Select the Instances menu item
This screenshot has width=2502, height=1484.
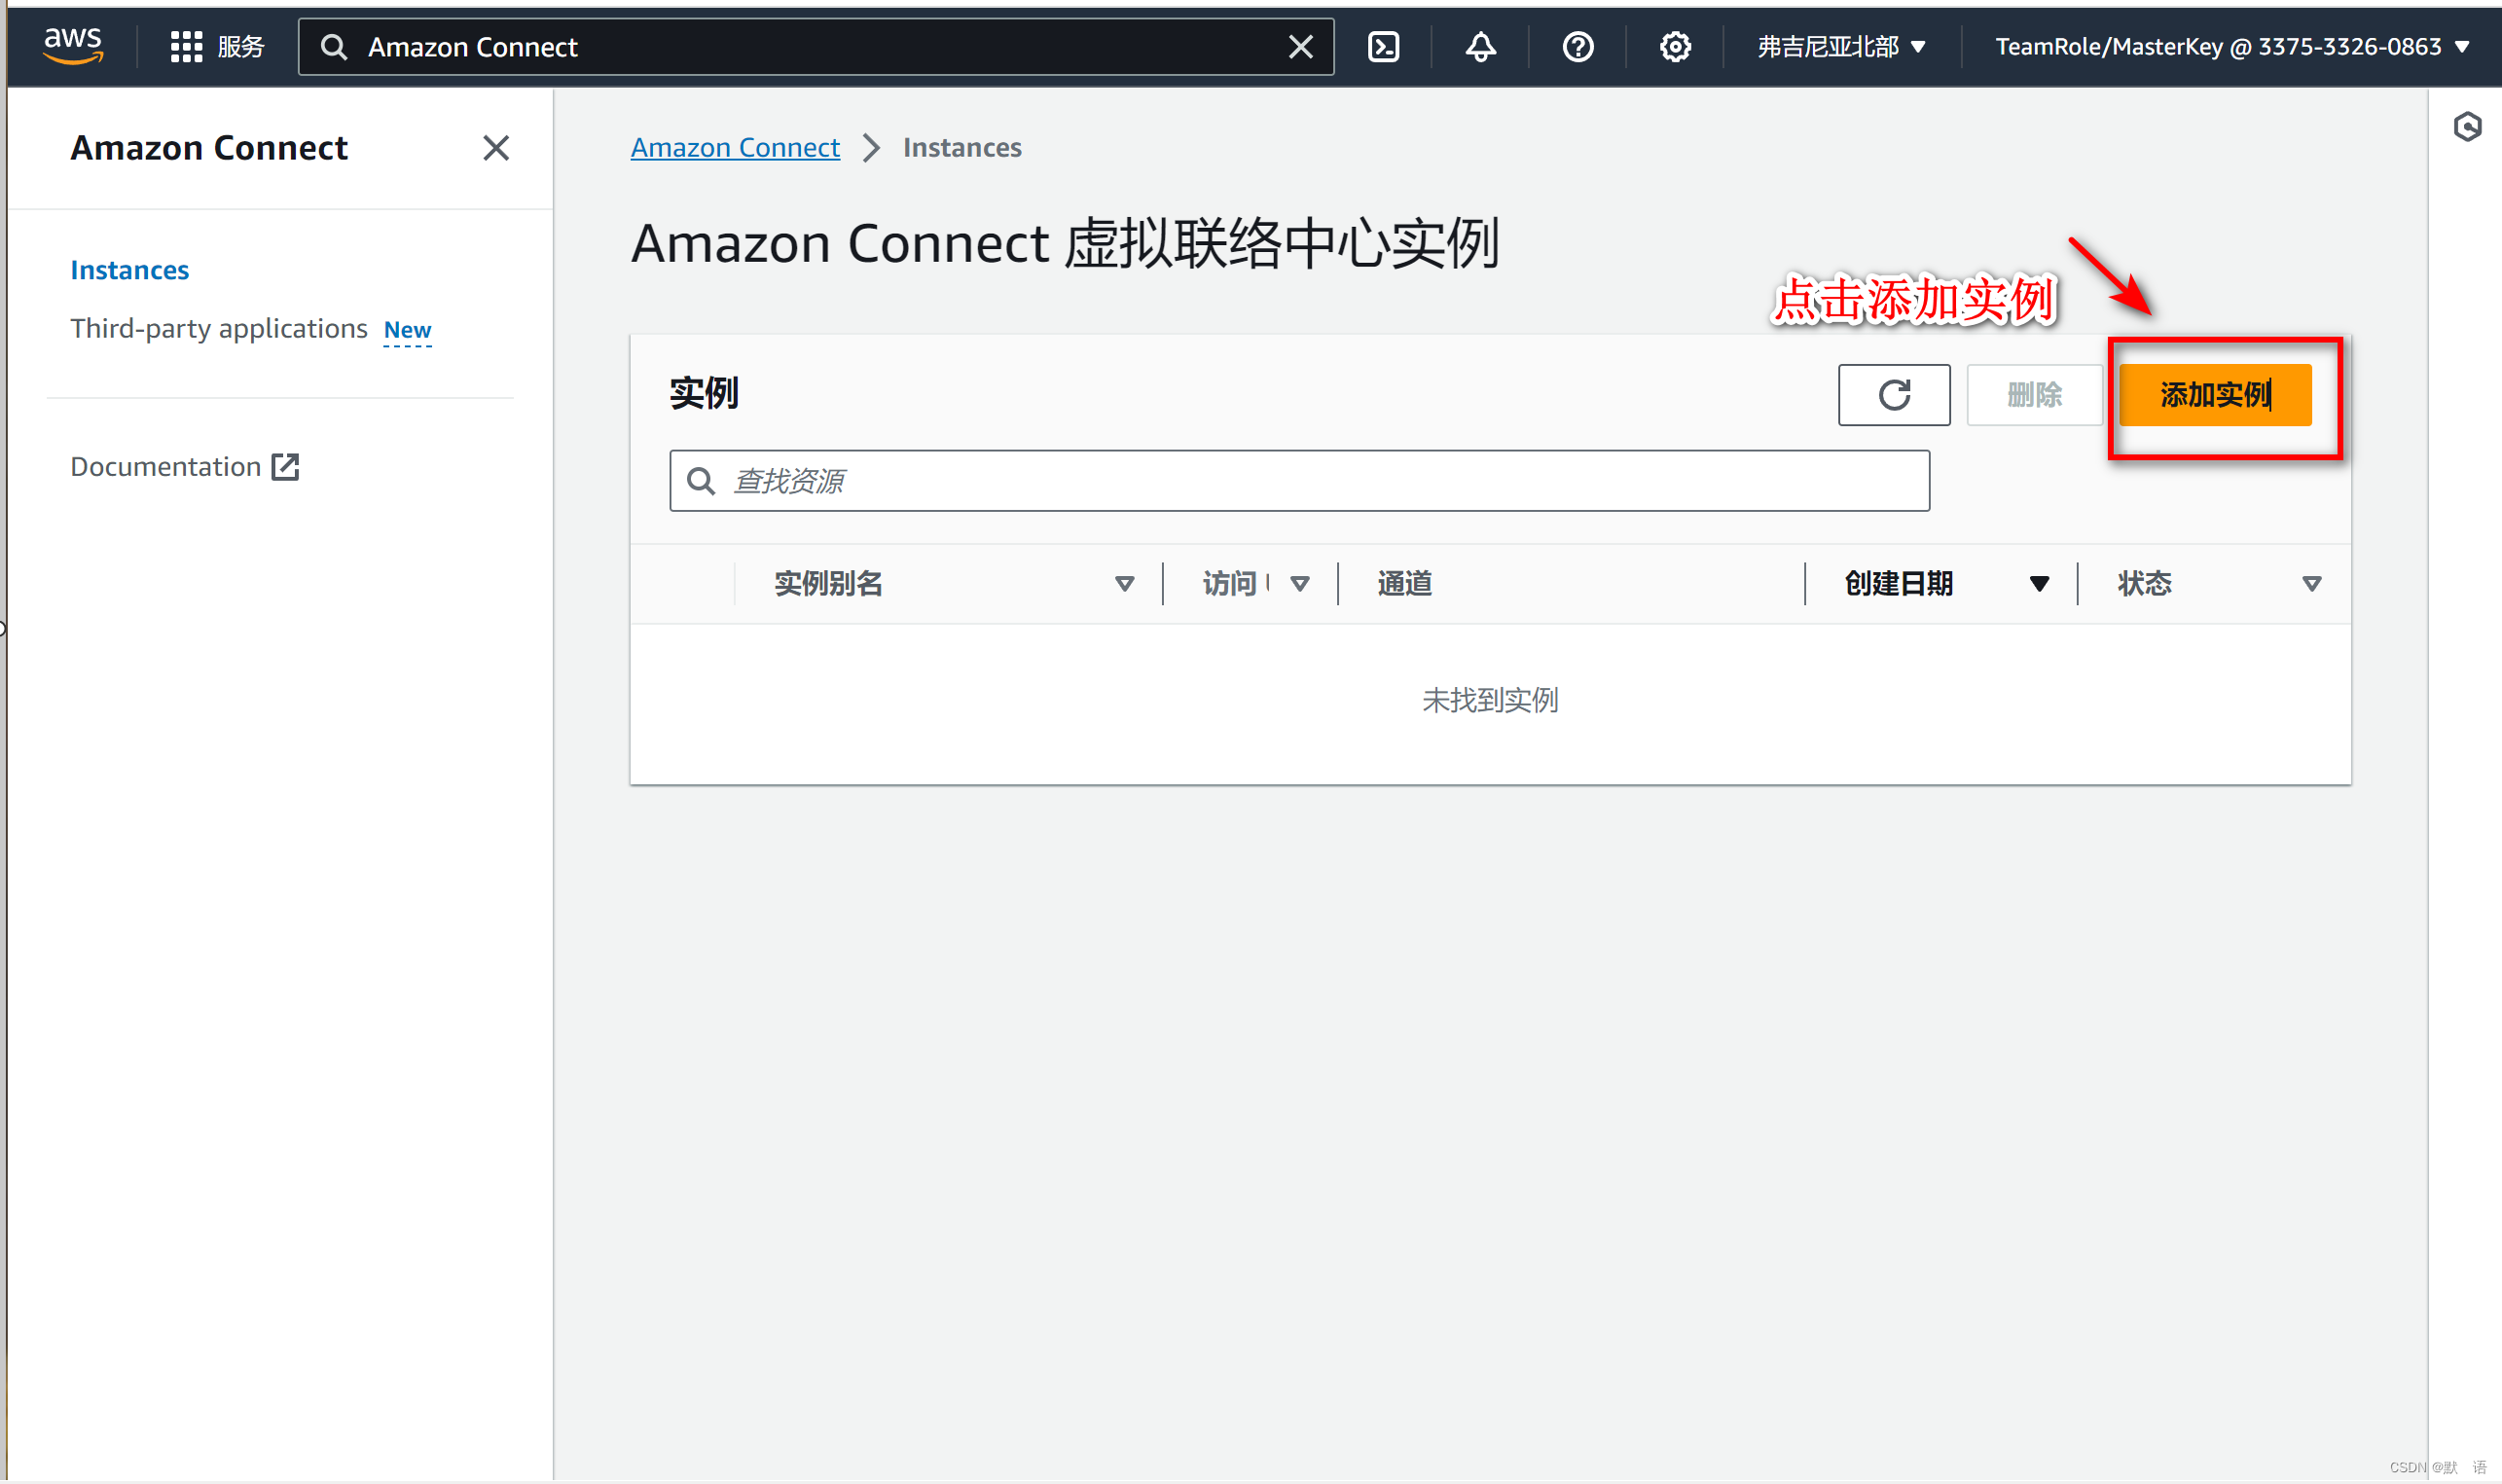pos(128,269)
